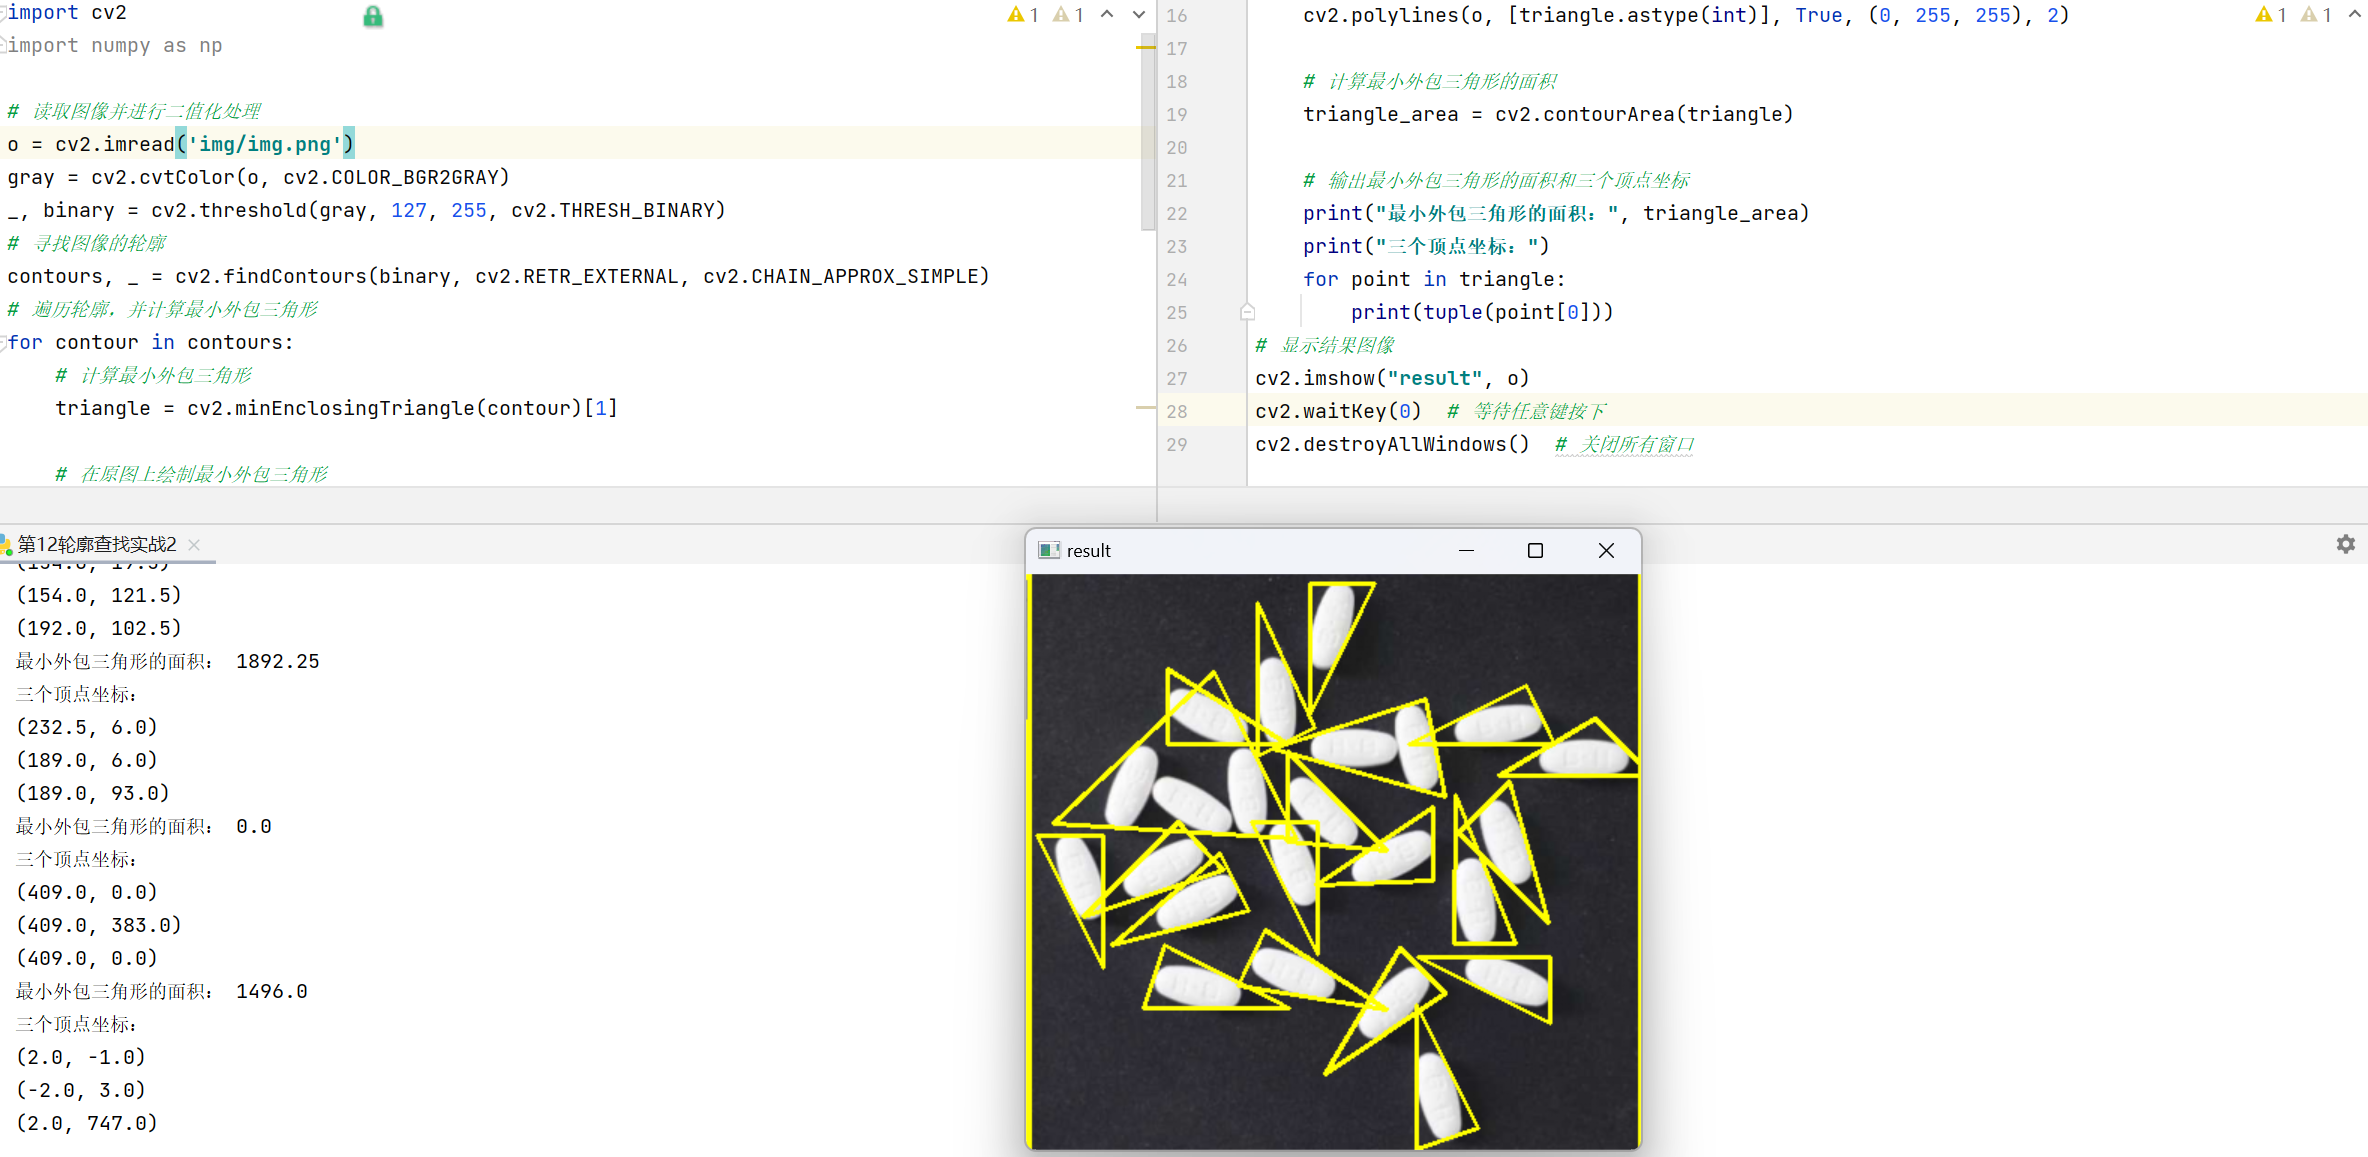The image size is (2368, 1157).
Task: Select the 第12轮廓查找实战2 run tab
Action: (x=96, y=544)
